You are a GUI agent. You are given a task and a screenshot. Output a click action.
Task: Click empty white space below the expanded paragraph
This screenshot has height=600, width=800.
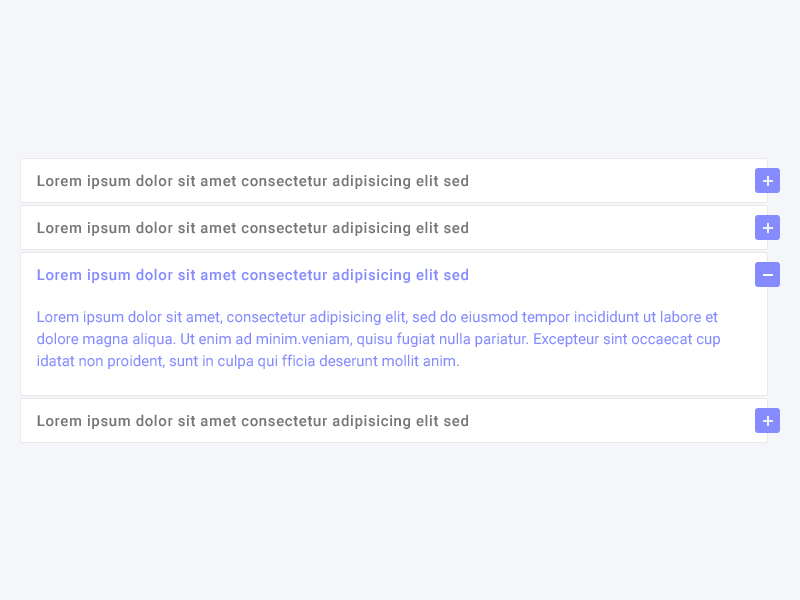click(400, 384)
